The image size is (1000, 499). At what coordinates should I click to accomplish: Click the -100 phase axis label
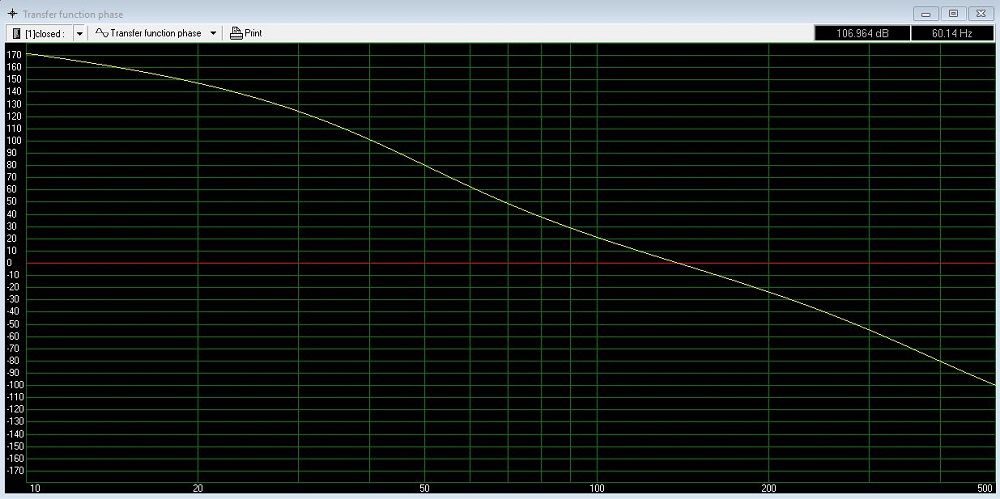pyautogui.click(x=13, y=385)
